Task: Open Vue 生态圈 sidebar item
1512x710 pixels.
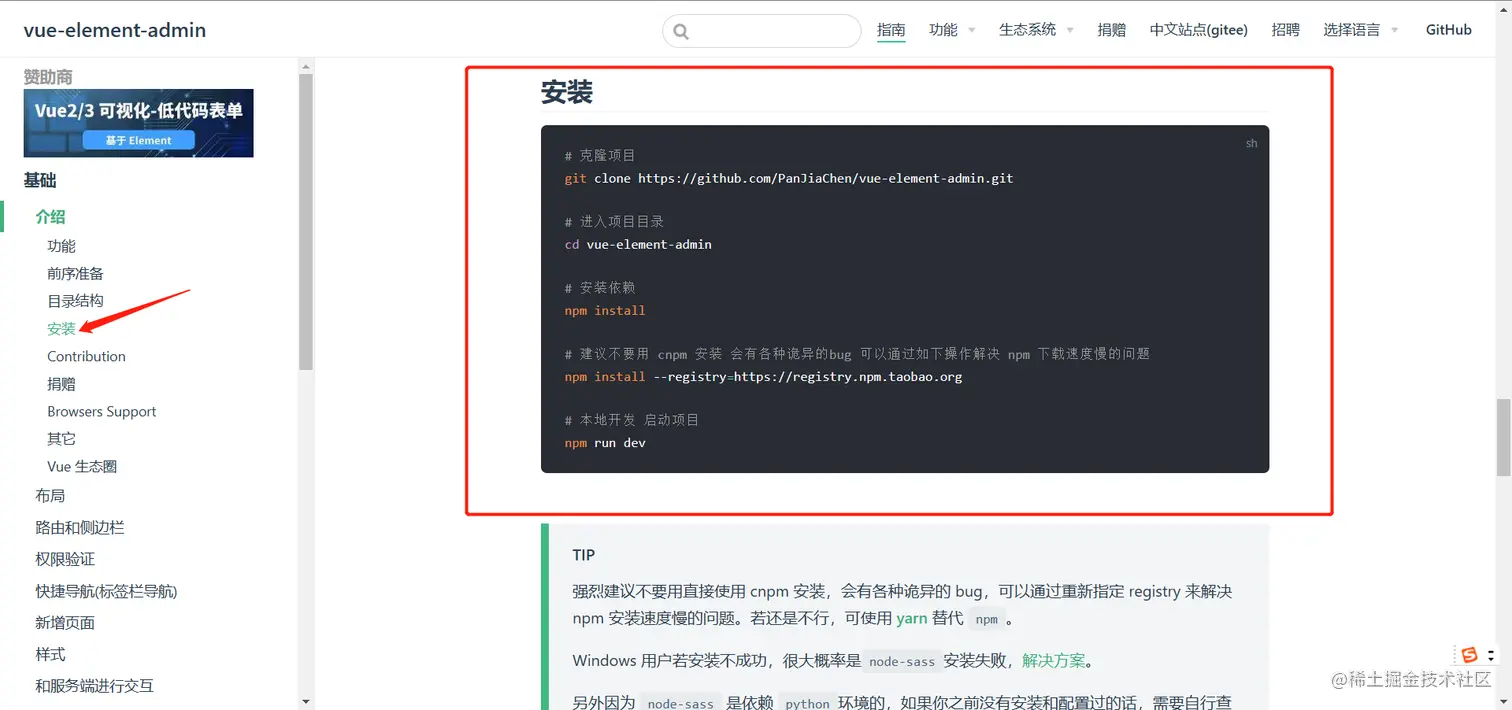Action: tap(82, 466)
